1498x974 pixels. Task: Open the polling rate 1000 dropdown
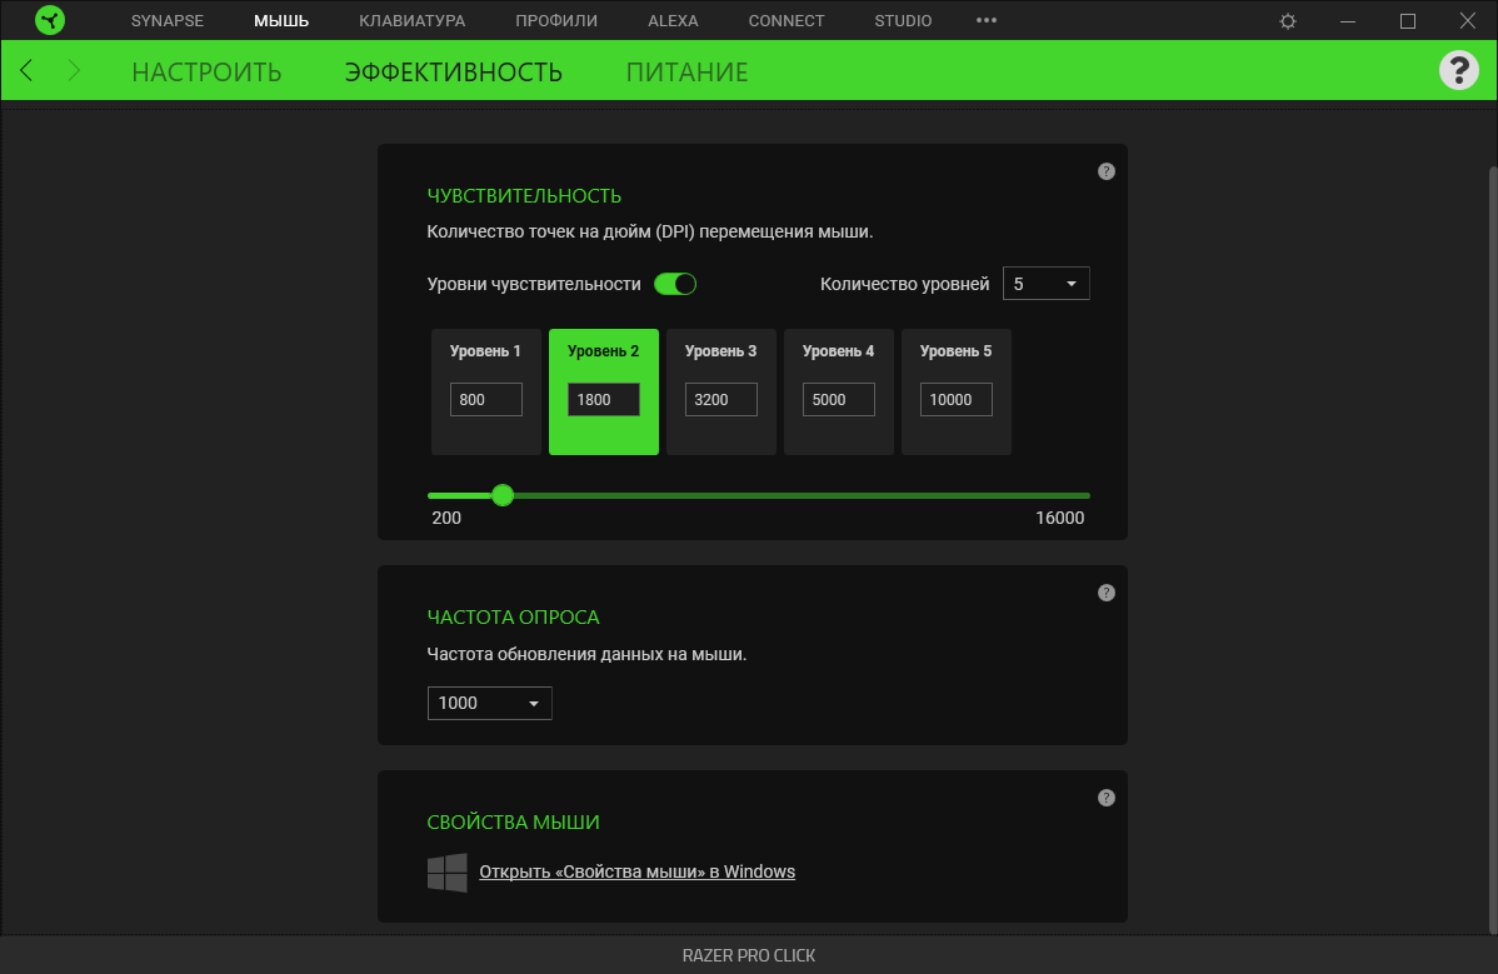(490, 703)
